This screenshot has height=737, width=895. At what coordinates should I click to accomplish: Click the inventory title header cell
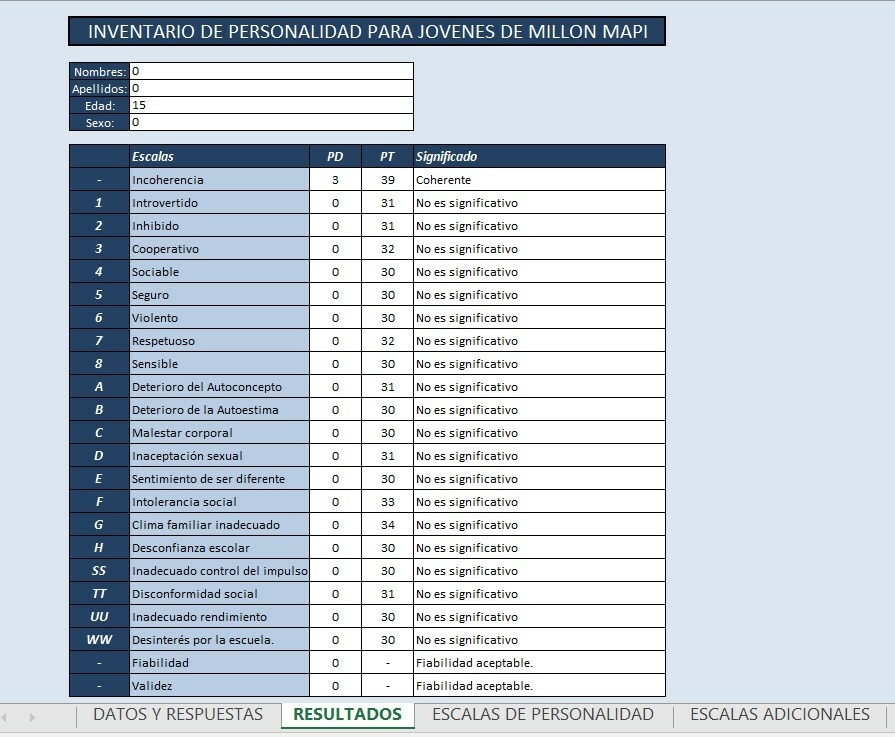(367, 32)
